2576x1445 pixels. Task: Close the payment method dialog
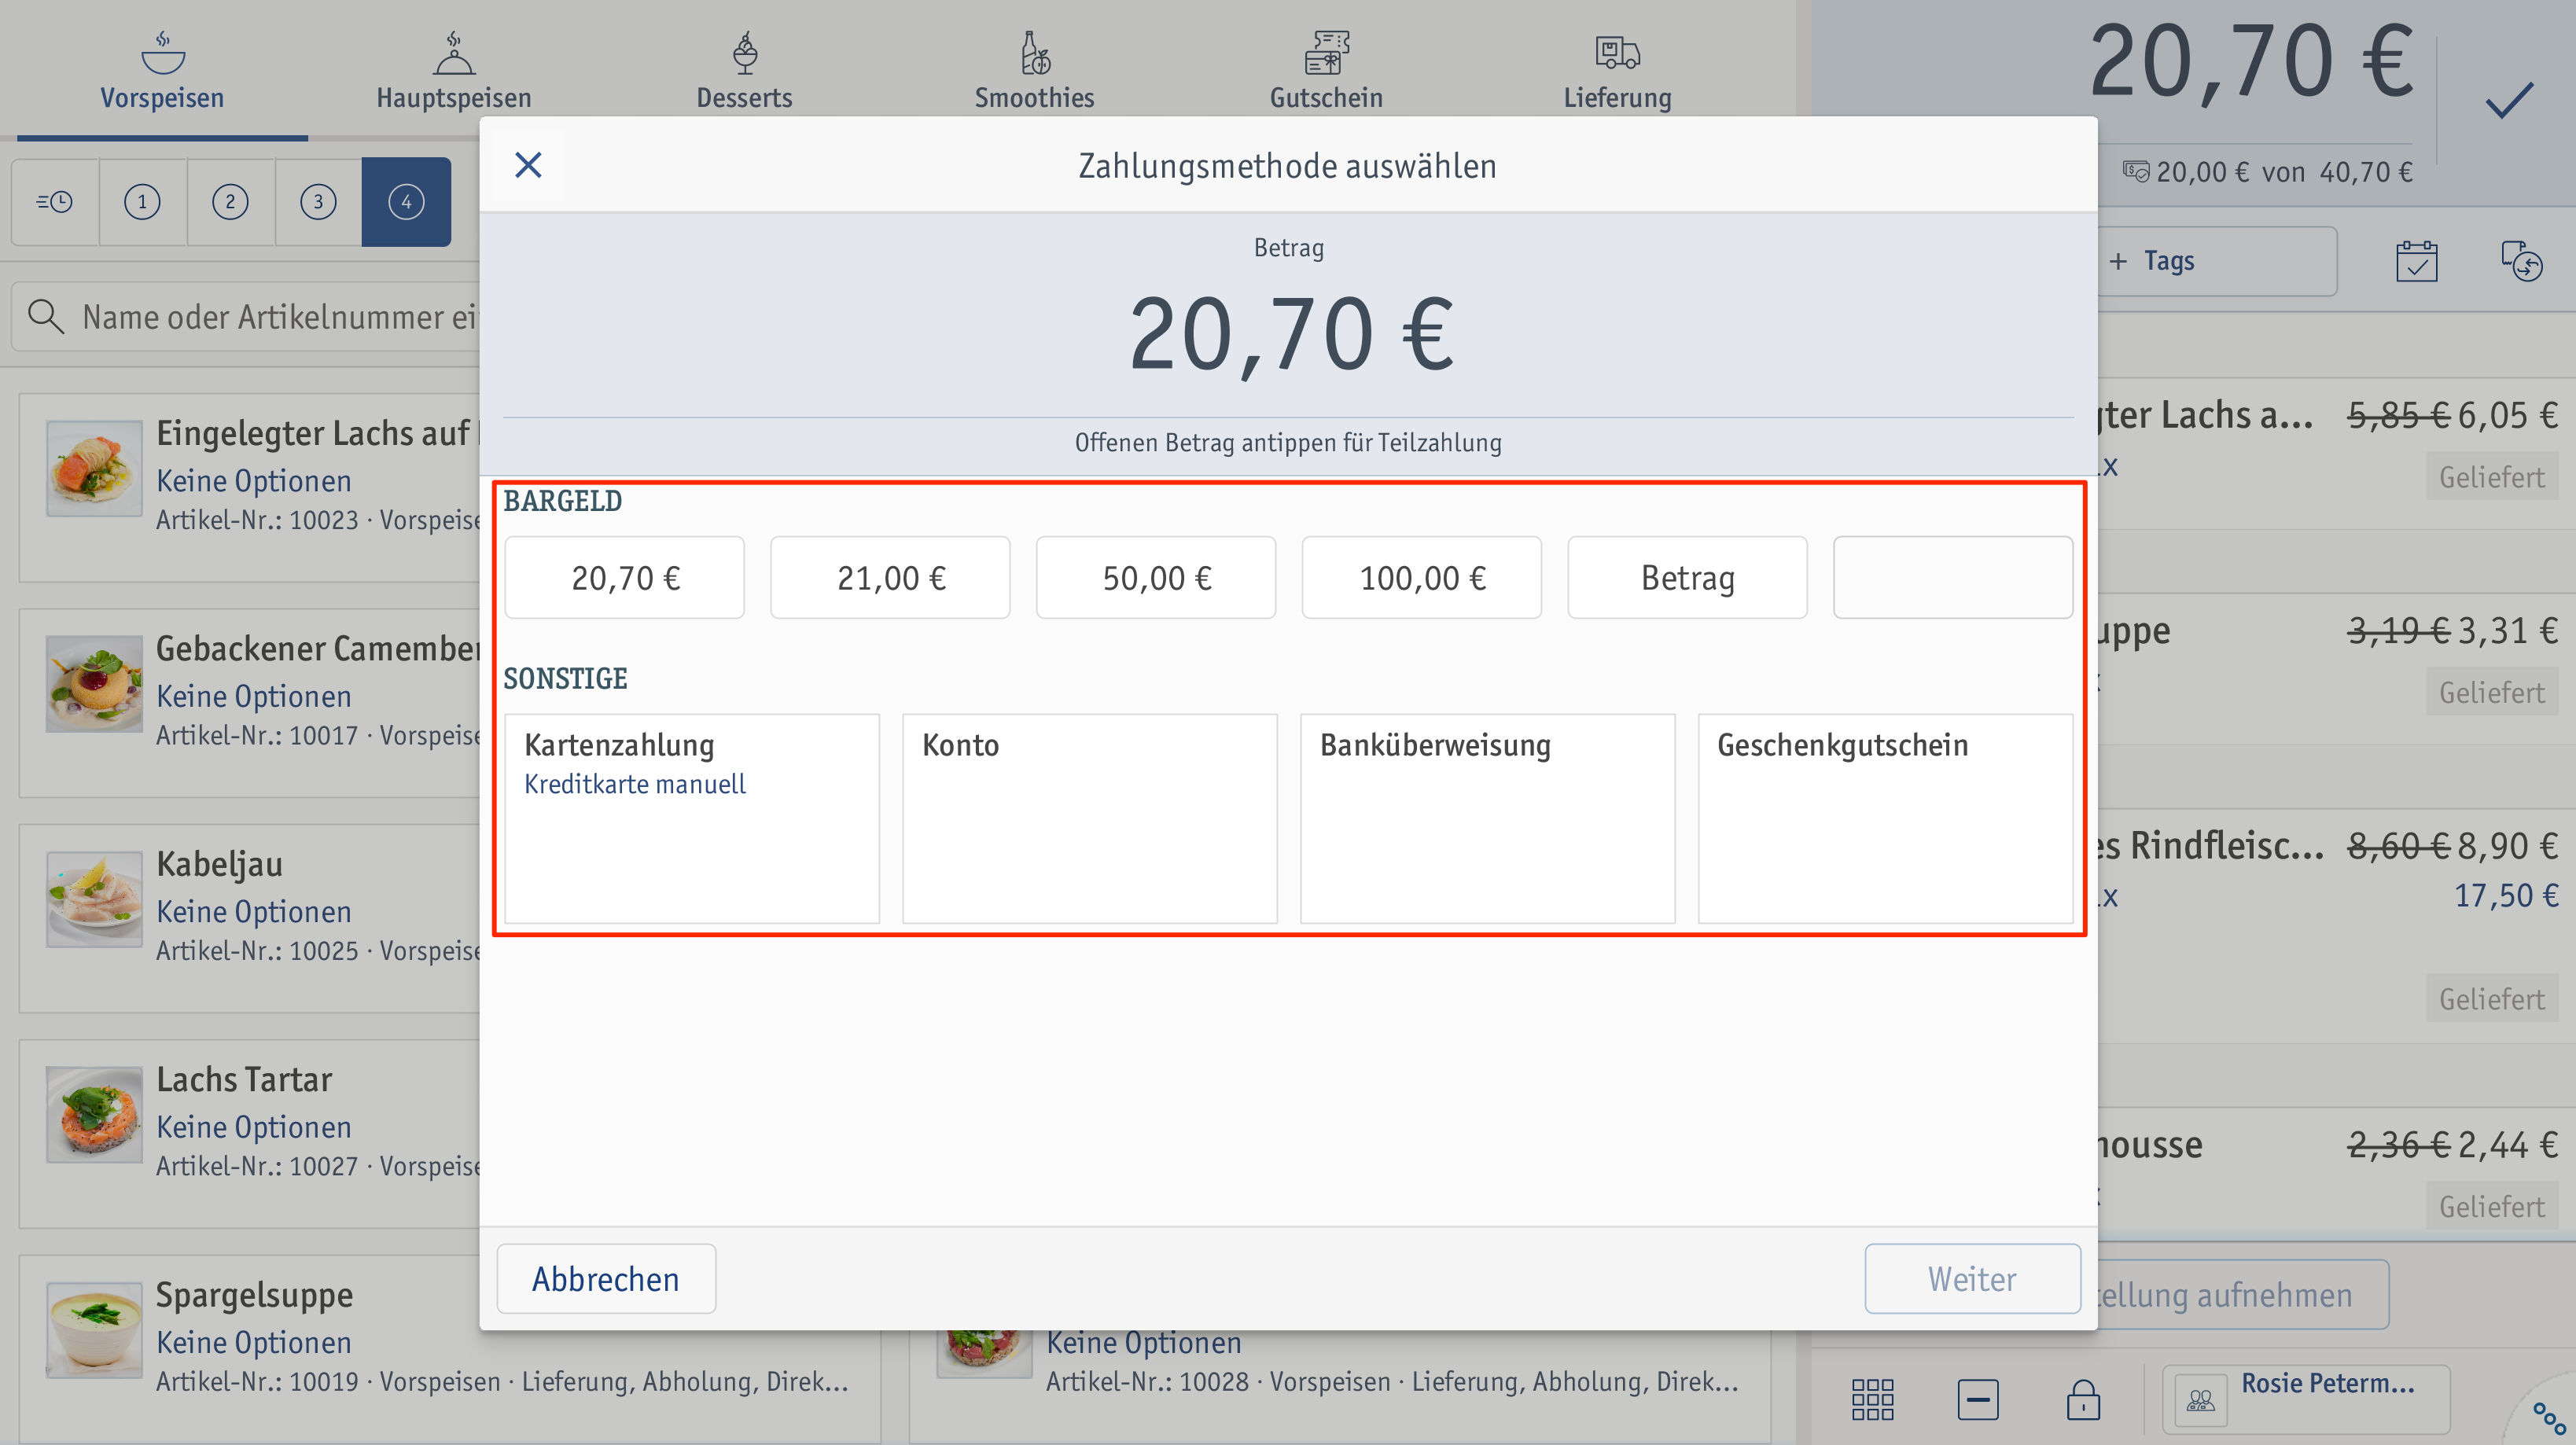point(528,165)
